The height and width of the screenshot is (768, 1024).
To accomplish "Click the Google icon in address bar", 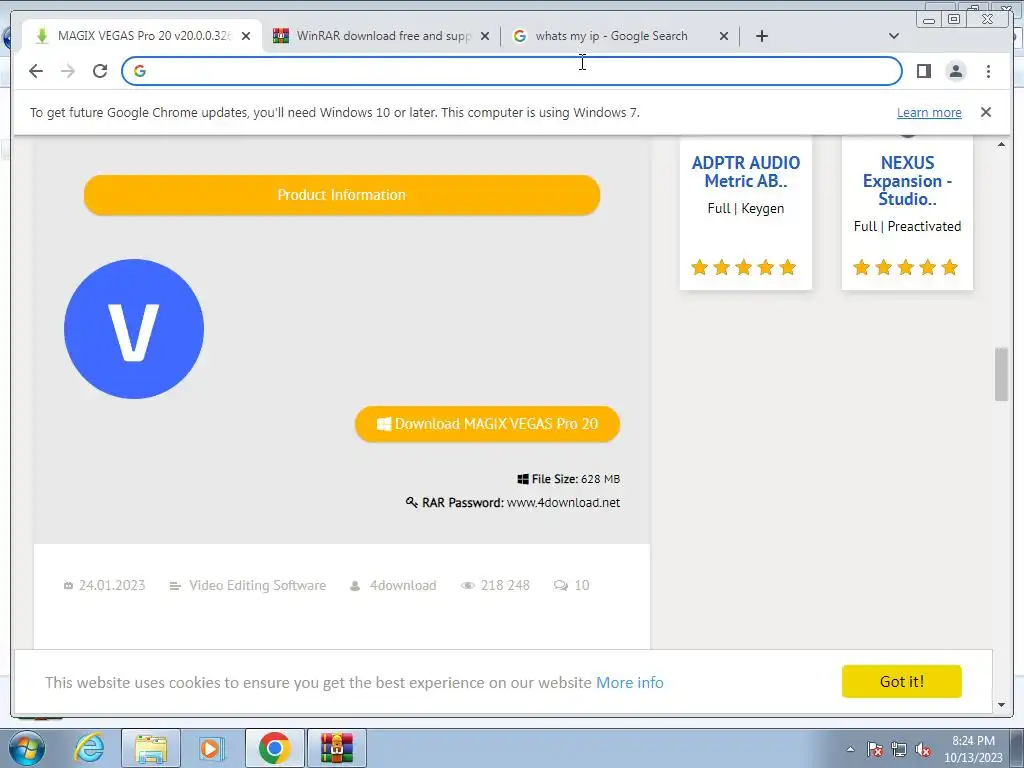I will pyautogui.click(x=140, y=71).
